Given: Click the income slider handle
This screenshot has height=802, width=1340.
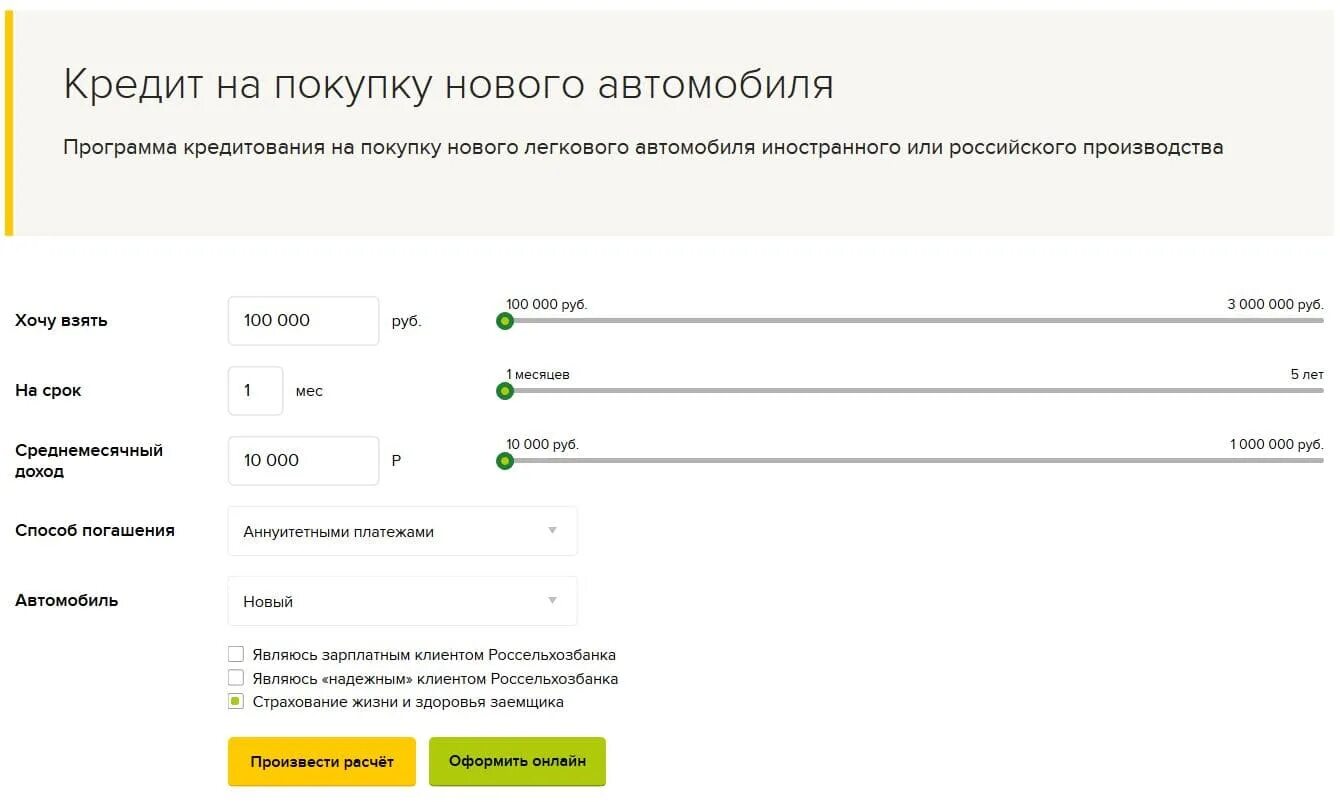Looking at the screenshot, I should point(505,461).
